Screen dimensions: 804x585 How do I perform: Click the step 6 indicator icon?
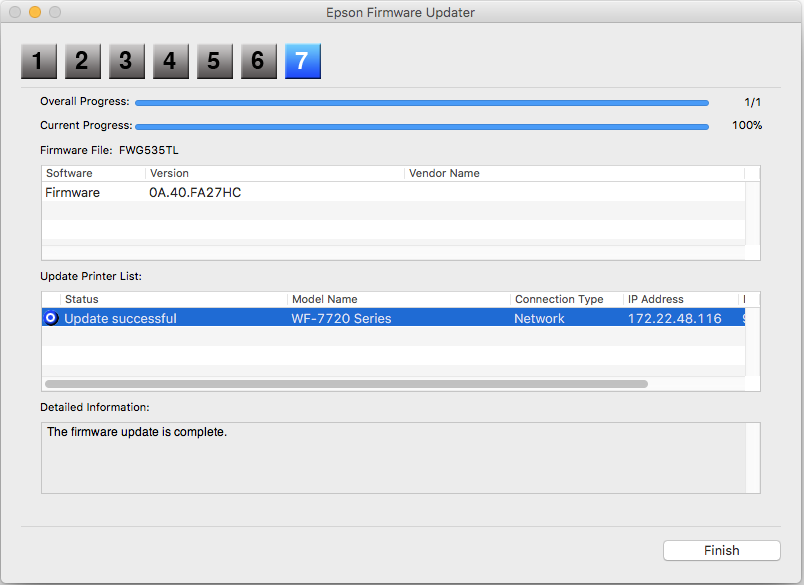pos(259,61)
